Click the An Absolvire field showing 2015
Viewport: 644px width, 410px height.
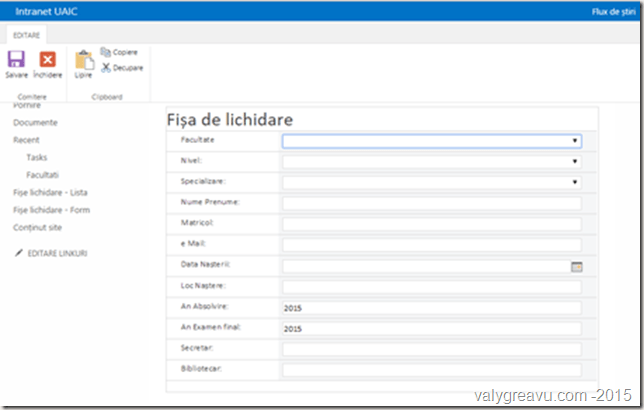431,308
